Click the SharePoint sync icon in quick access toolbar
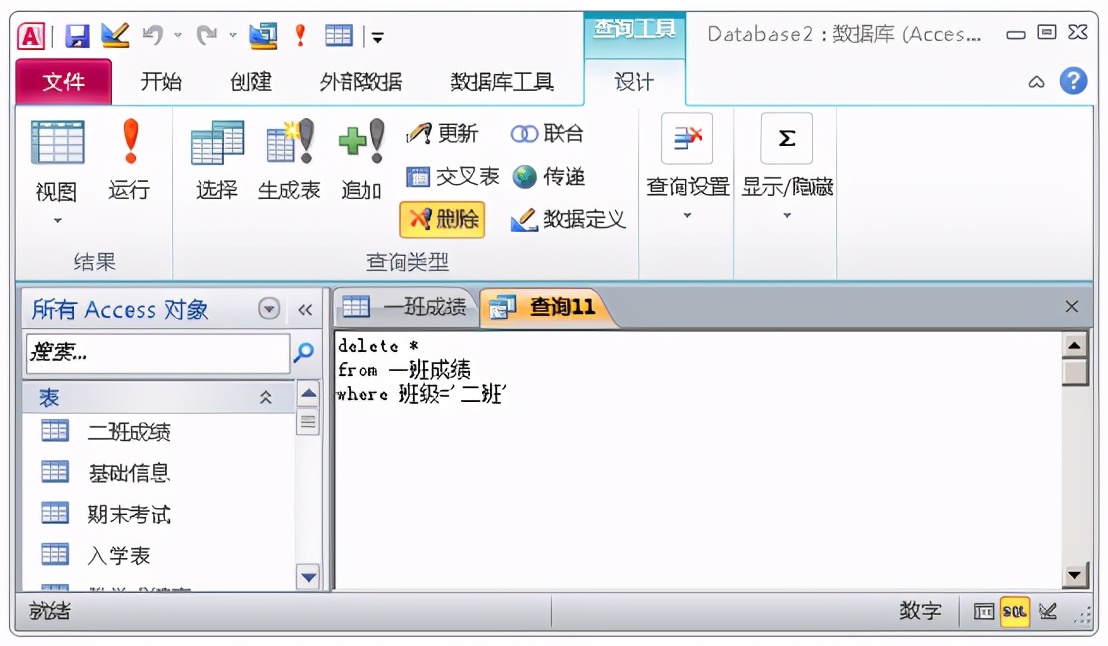The height and width of the screenshot is (646, 1108). (x=263, y=35)
